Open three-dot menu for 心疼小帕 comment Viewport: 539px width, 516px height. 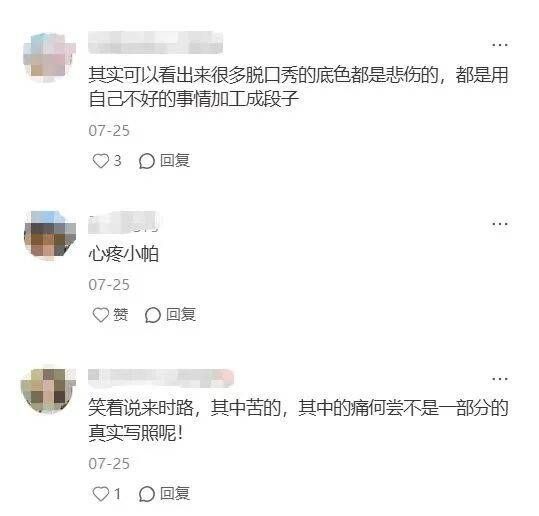(500, 224)
